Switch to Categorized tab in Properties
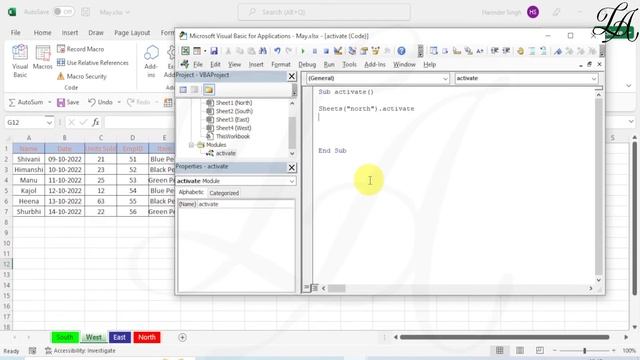 224,193
